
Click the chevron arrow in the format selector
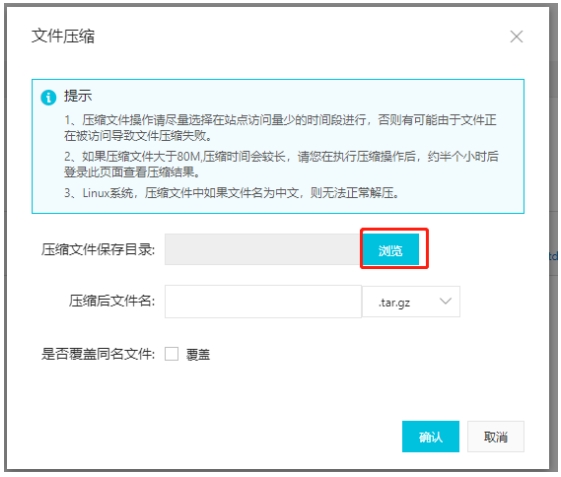tap(445, 301)
